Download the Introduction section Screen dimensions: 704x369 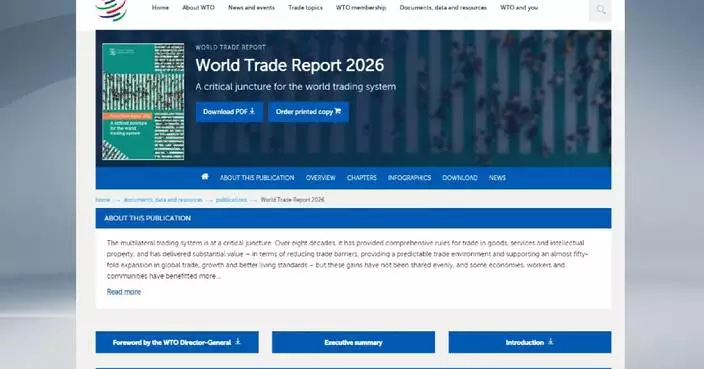pos(530,343)
